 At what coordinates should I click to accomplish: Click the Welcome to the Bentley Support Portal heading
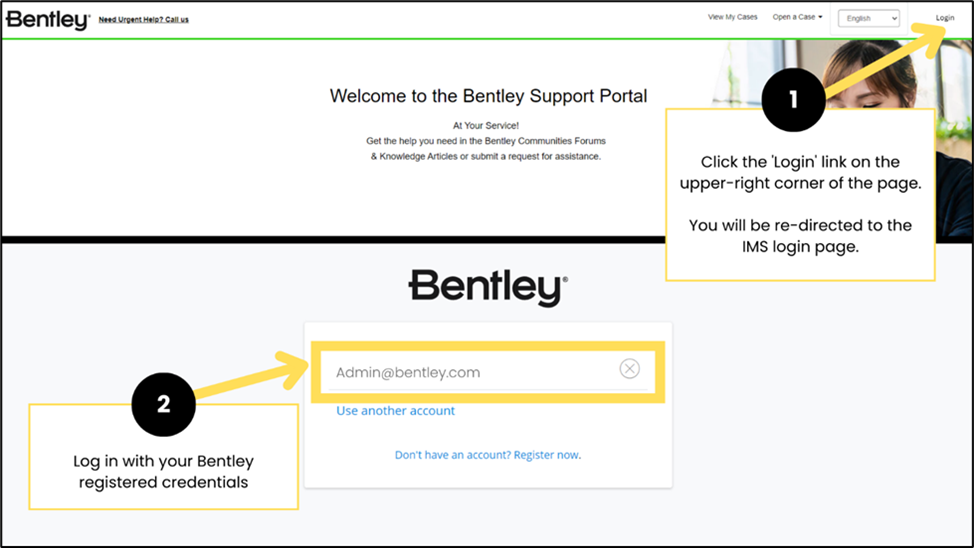click(488, 96)
